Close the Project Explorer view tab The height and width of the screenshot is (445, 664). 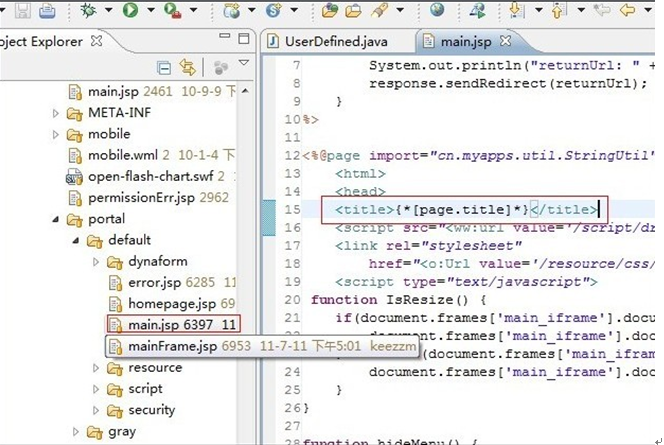click(97, 41)
